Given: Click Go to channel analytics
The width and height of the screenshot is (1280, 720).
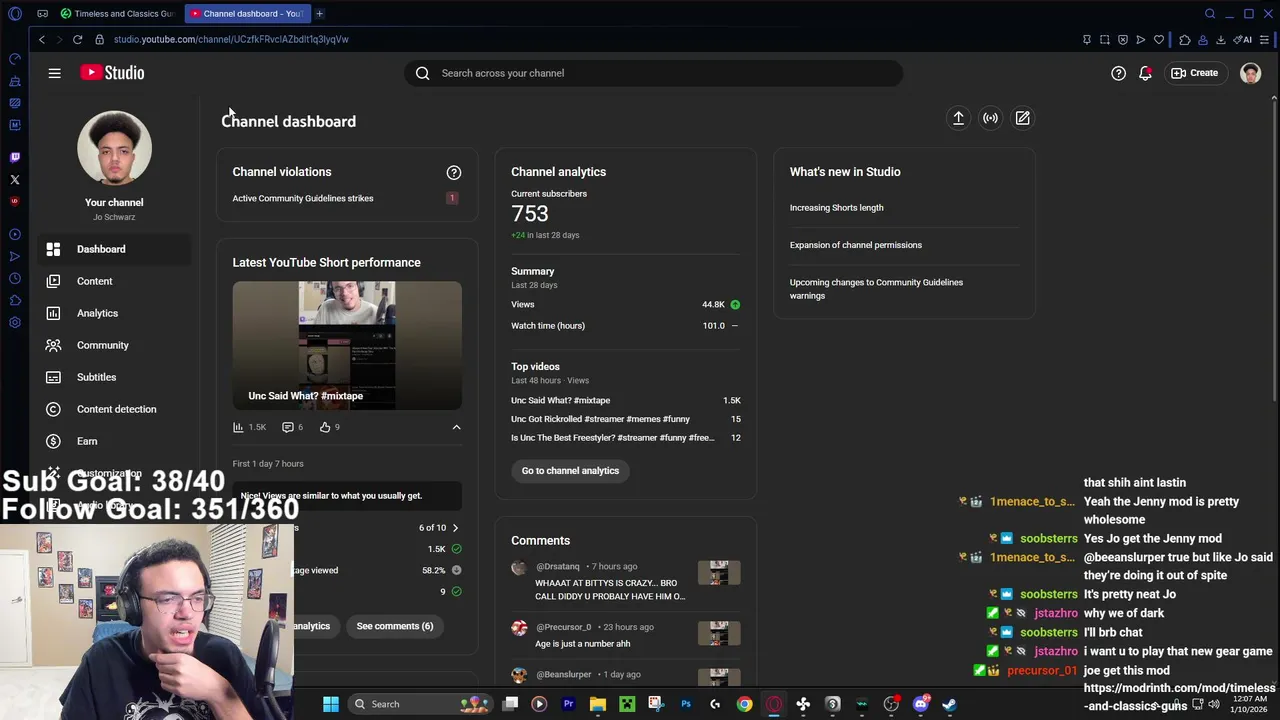Looking at the screenshot, I should 570,471.
